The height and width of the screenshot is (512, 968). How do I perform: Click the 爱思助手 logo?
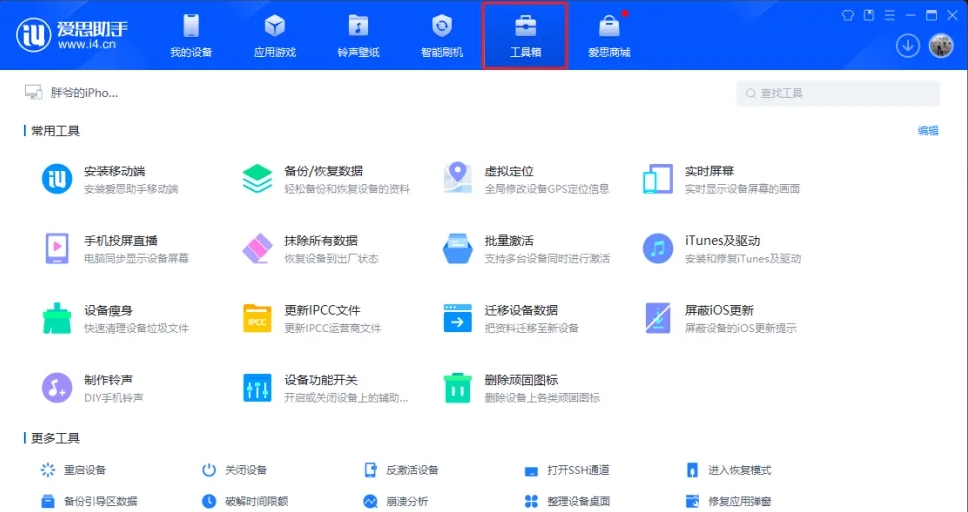72,35
